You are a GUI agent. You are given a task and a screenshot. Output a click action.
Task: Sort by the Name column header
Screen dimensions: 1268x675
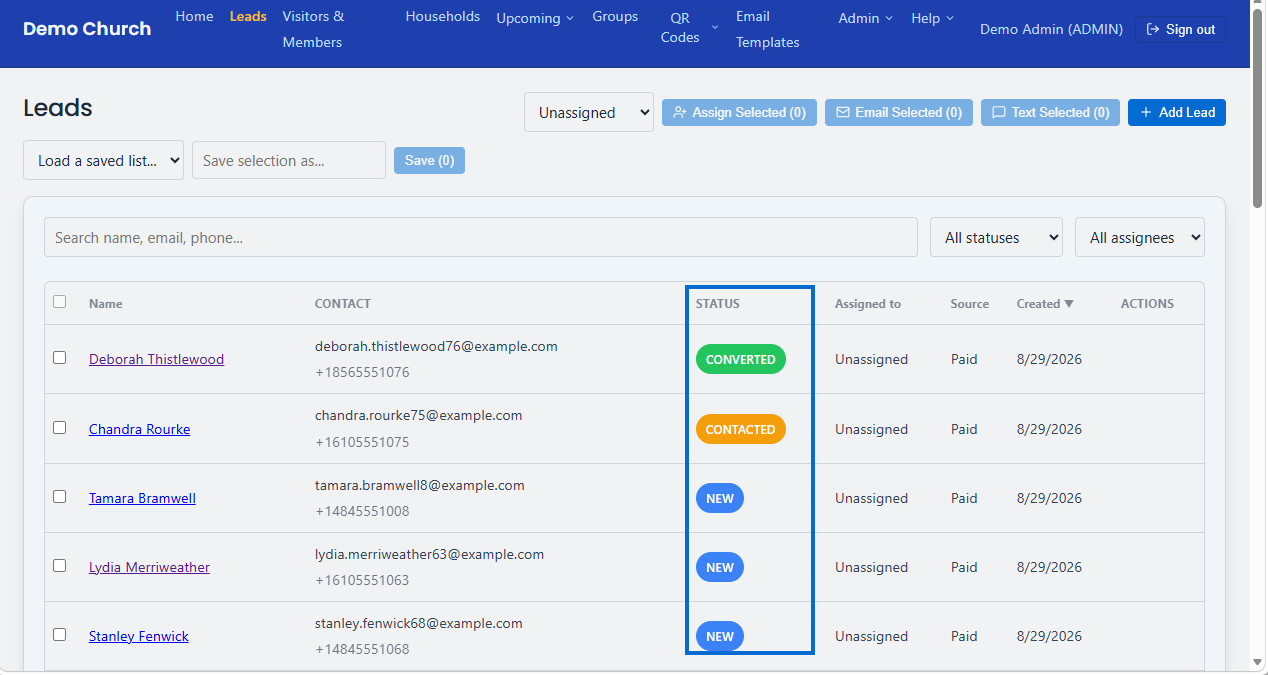pyautogui.click(x=106, y=304)
